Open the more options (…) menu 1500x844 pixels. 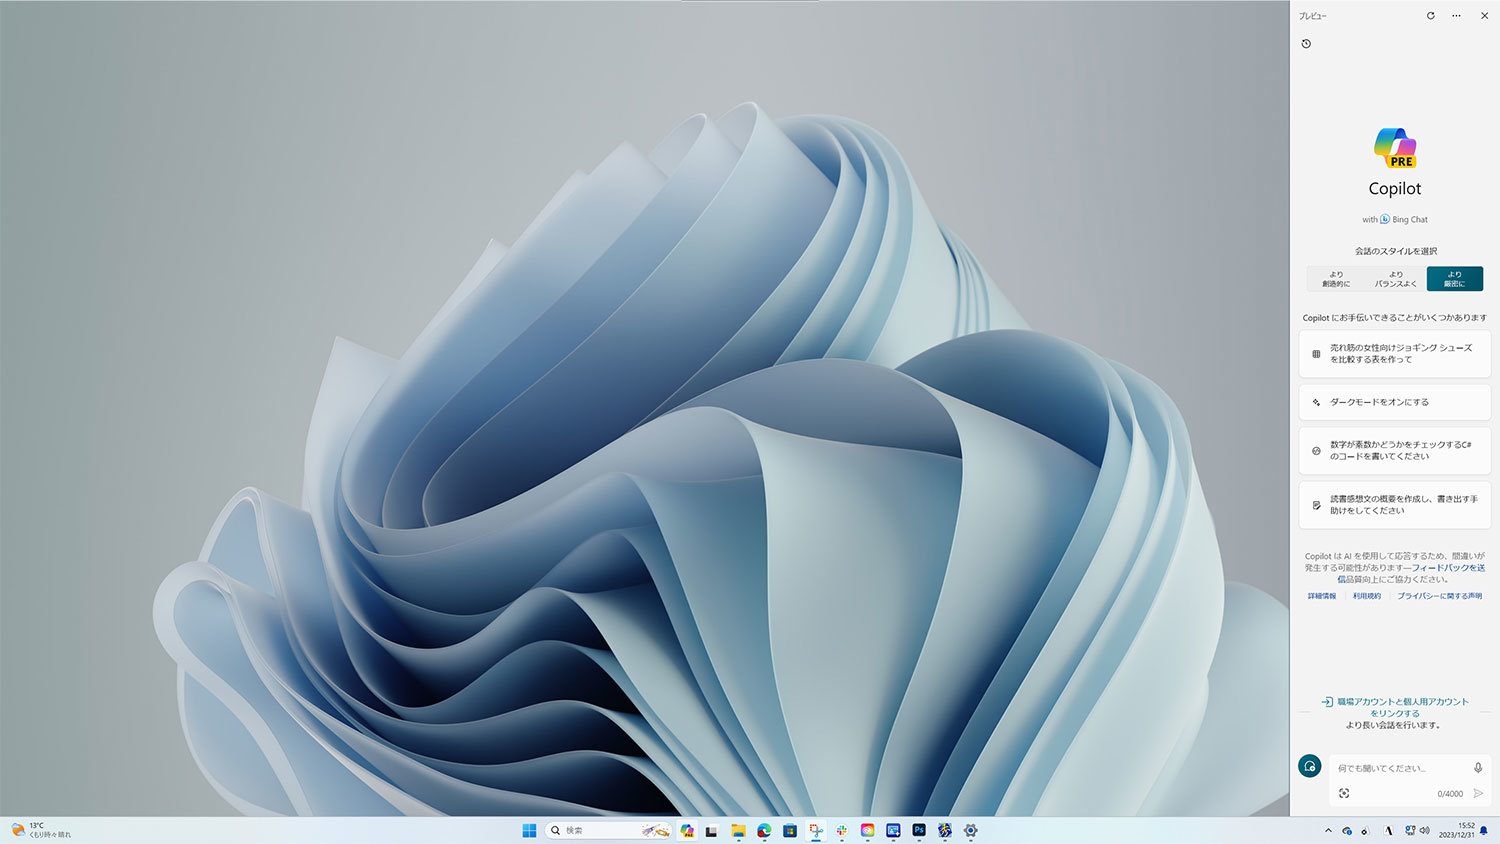(1456, 16)
